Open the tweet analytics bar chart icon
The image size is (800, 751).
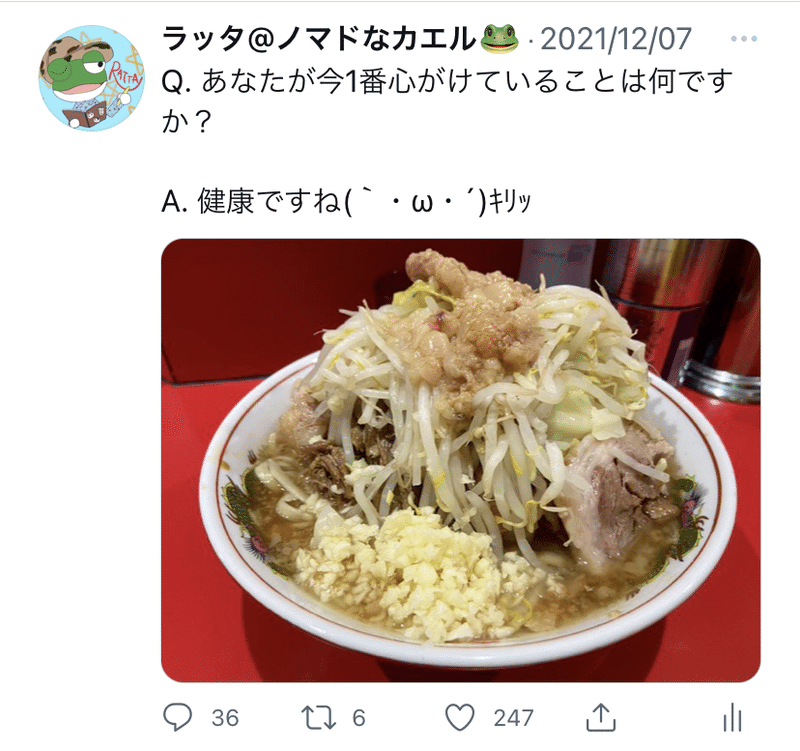(x=732, y=717)
